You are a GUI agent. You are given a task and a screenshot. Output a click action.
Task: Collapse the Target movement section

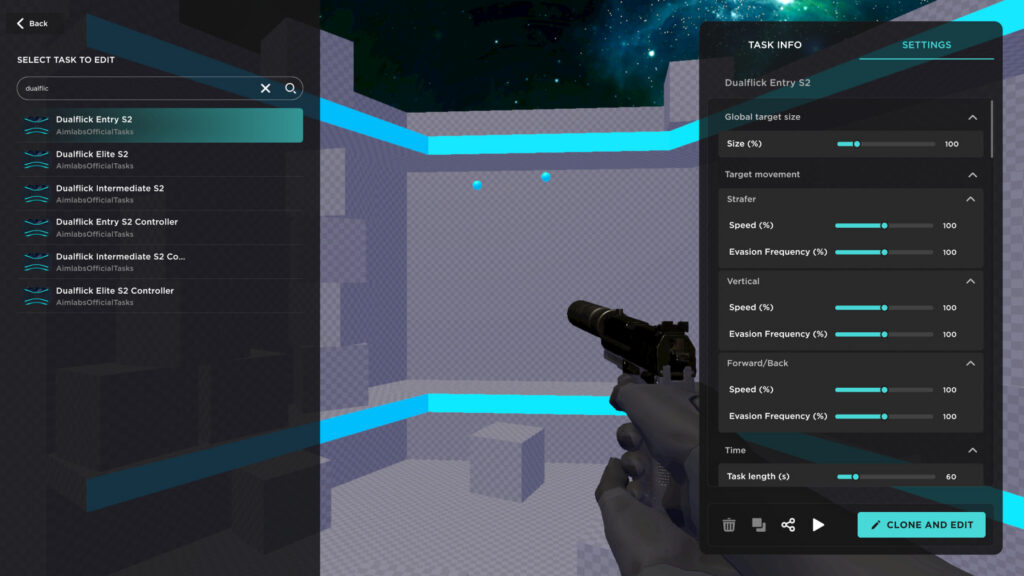coord(972,175)
